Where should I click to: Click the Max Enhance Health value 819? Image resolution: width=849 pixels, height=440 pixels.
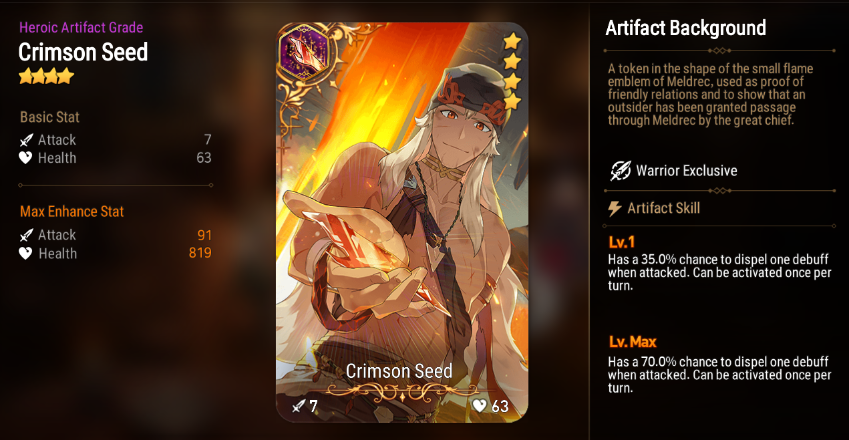[x=200, y=253]
